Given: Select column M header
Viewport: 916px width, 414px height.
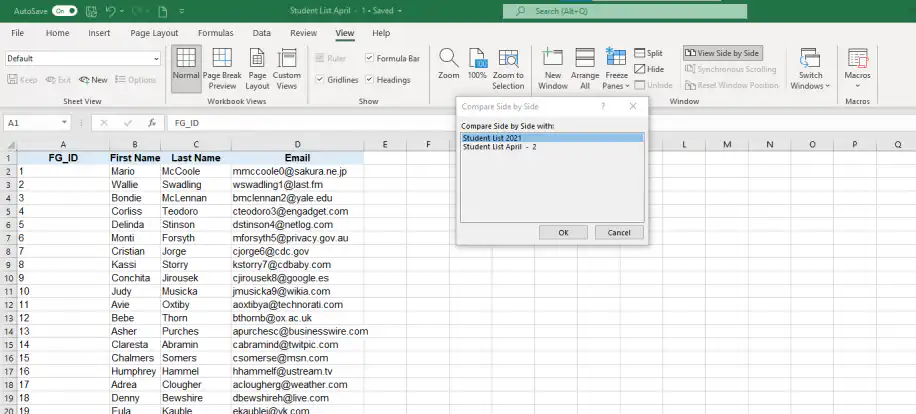Looking at the screenshot, I should 727,145.
